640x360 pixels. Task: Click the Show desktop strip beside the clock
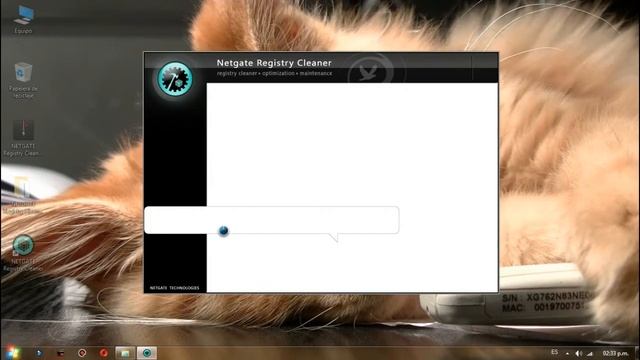637,353
